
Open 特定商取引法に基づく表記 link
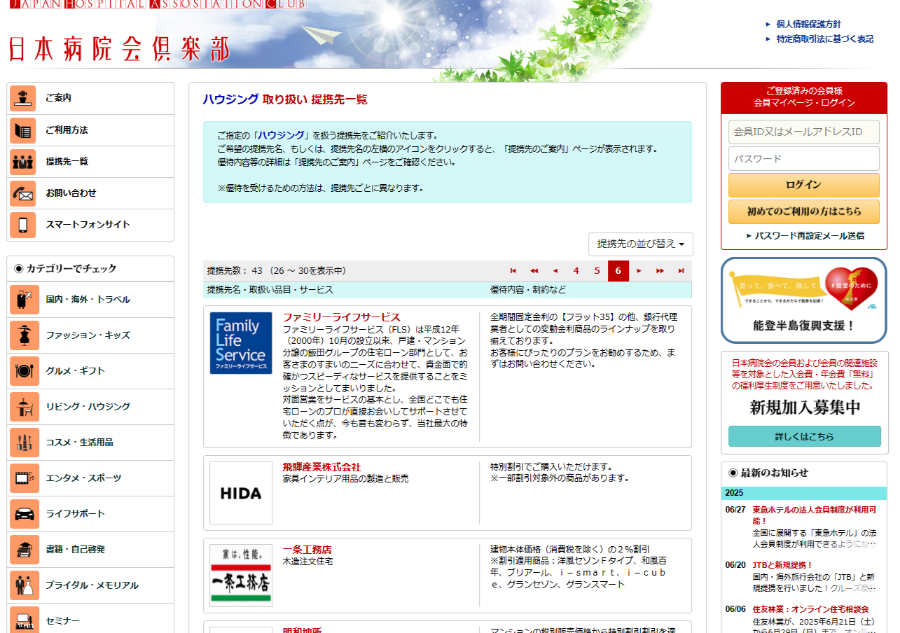pos(825,39)
